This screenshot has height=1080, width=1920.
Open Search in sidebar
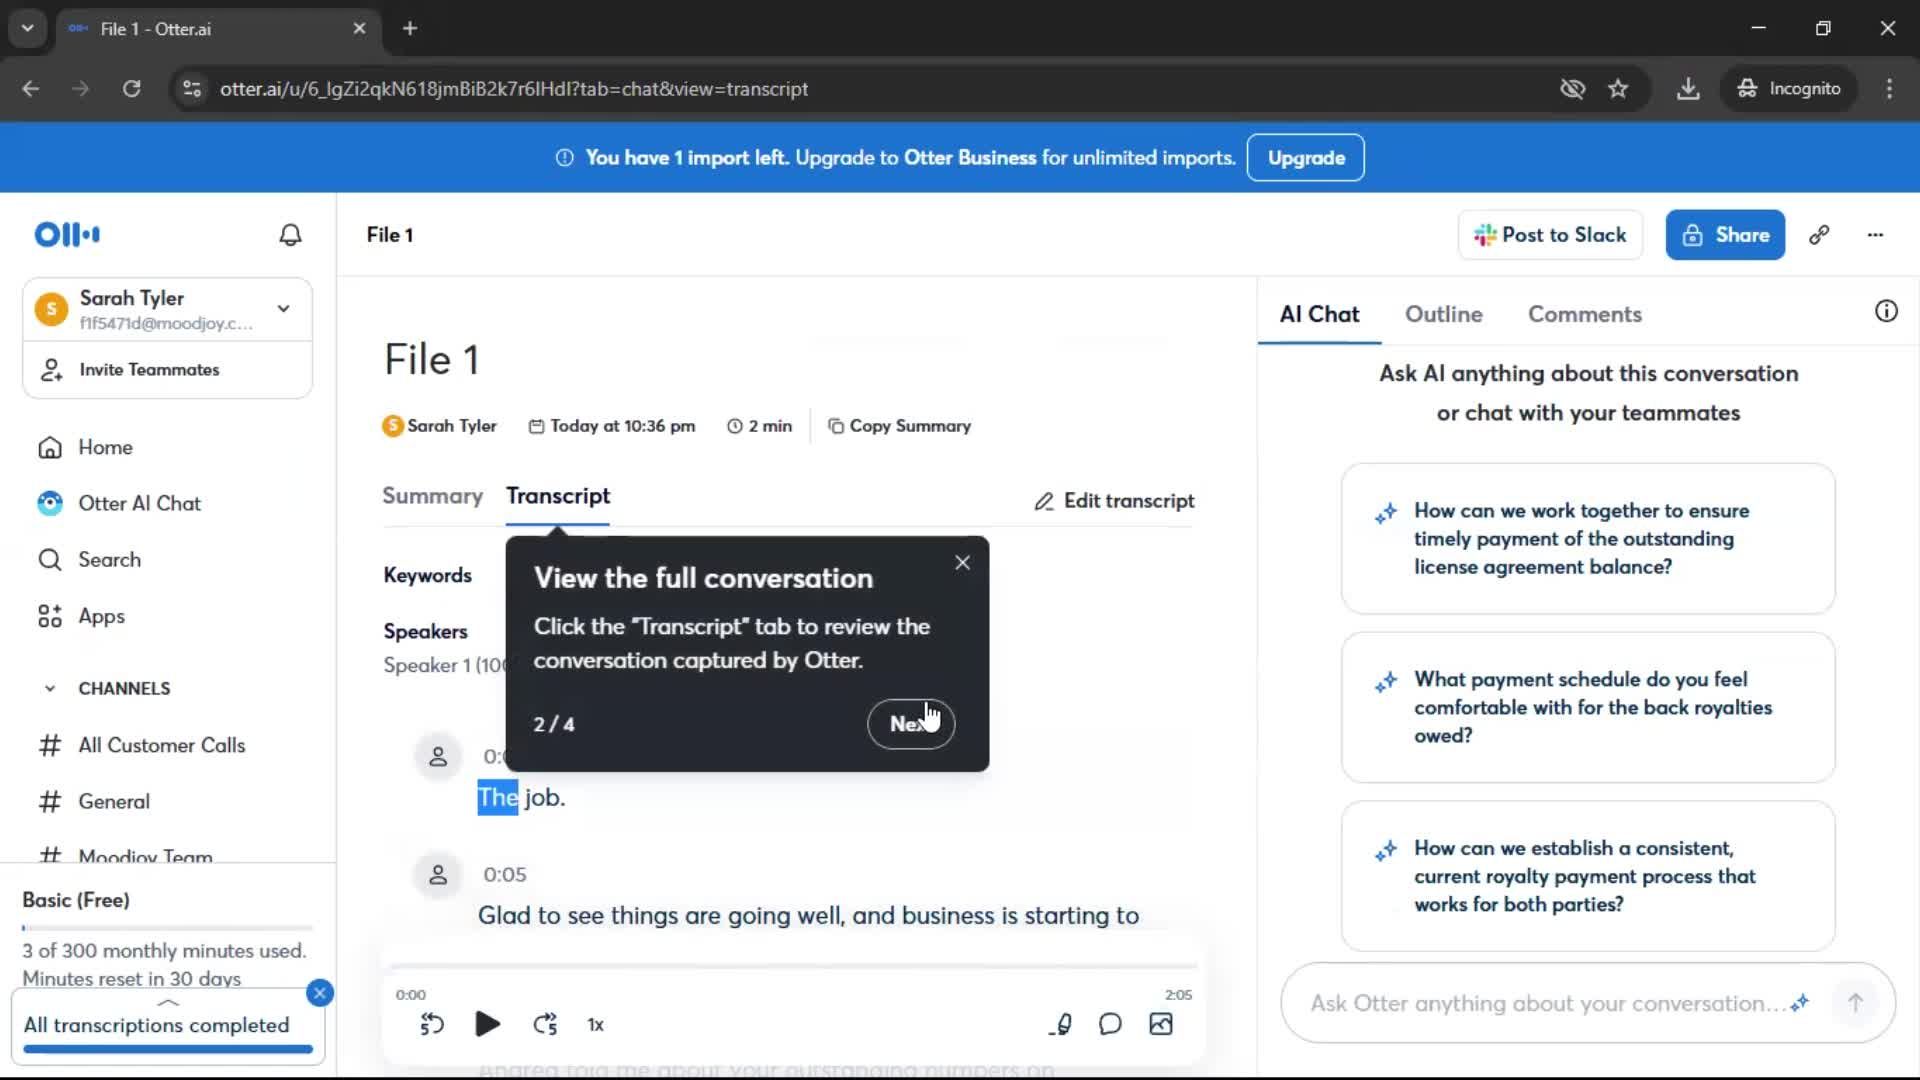pos(89,559)
